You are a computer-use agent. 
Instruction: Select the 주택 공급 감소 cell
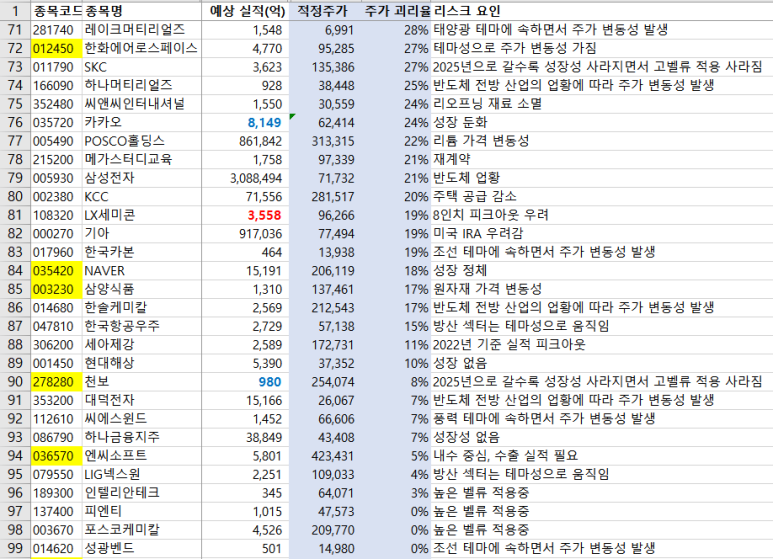pyautogui.click(x=601, y=196)
